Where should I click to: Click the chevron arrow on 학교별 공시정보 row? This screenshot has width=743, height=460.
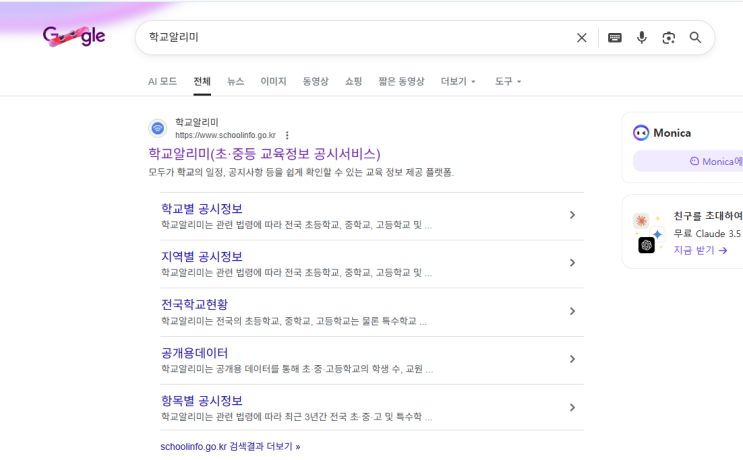572,215
